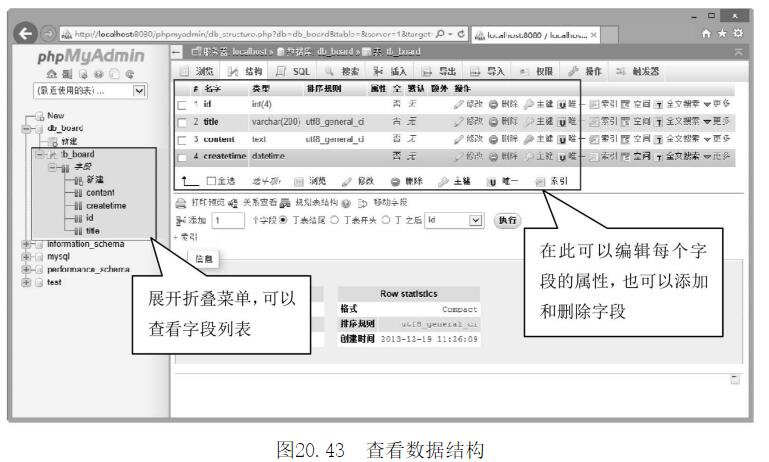Check the checkbox for the title row
This screenshot has width=769, height=462.
coord(181,122)
